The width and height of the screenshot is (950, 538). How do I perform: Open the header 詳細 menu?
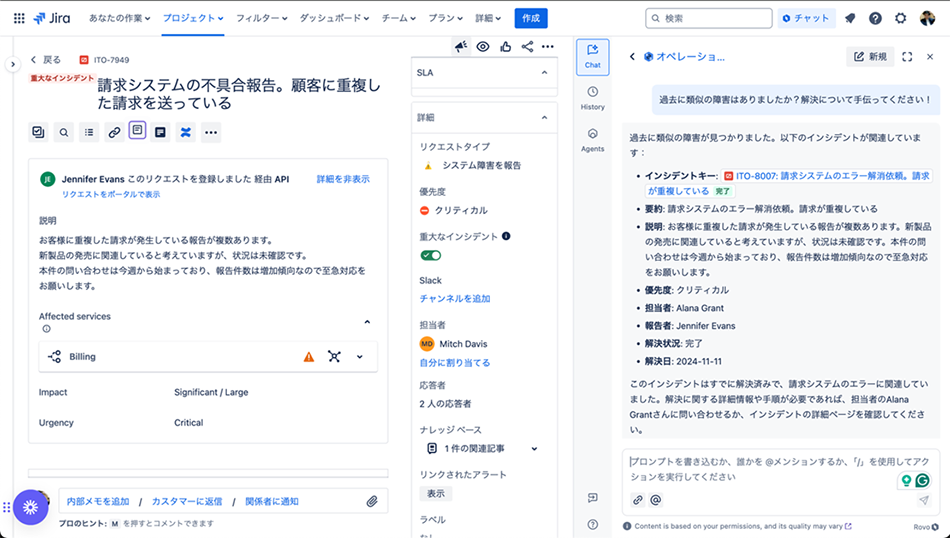[488, 18]
